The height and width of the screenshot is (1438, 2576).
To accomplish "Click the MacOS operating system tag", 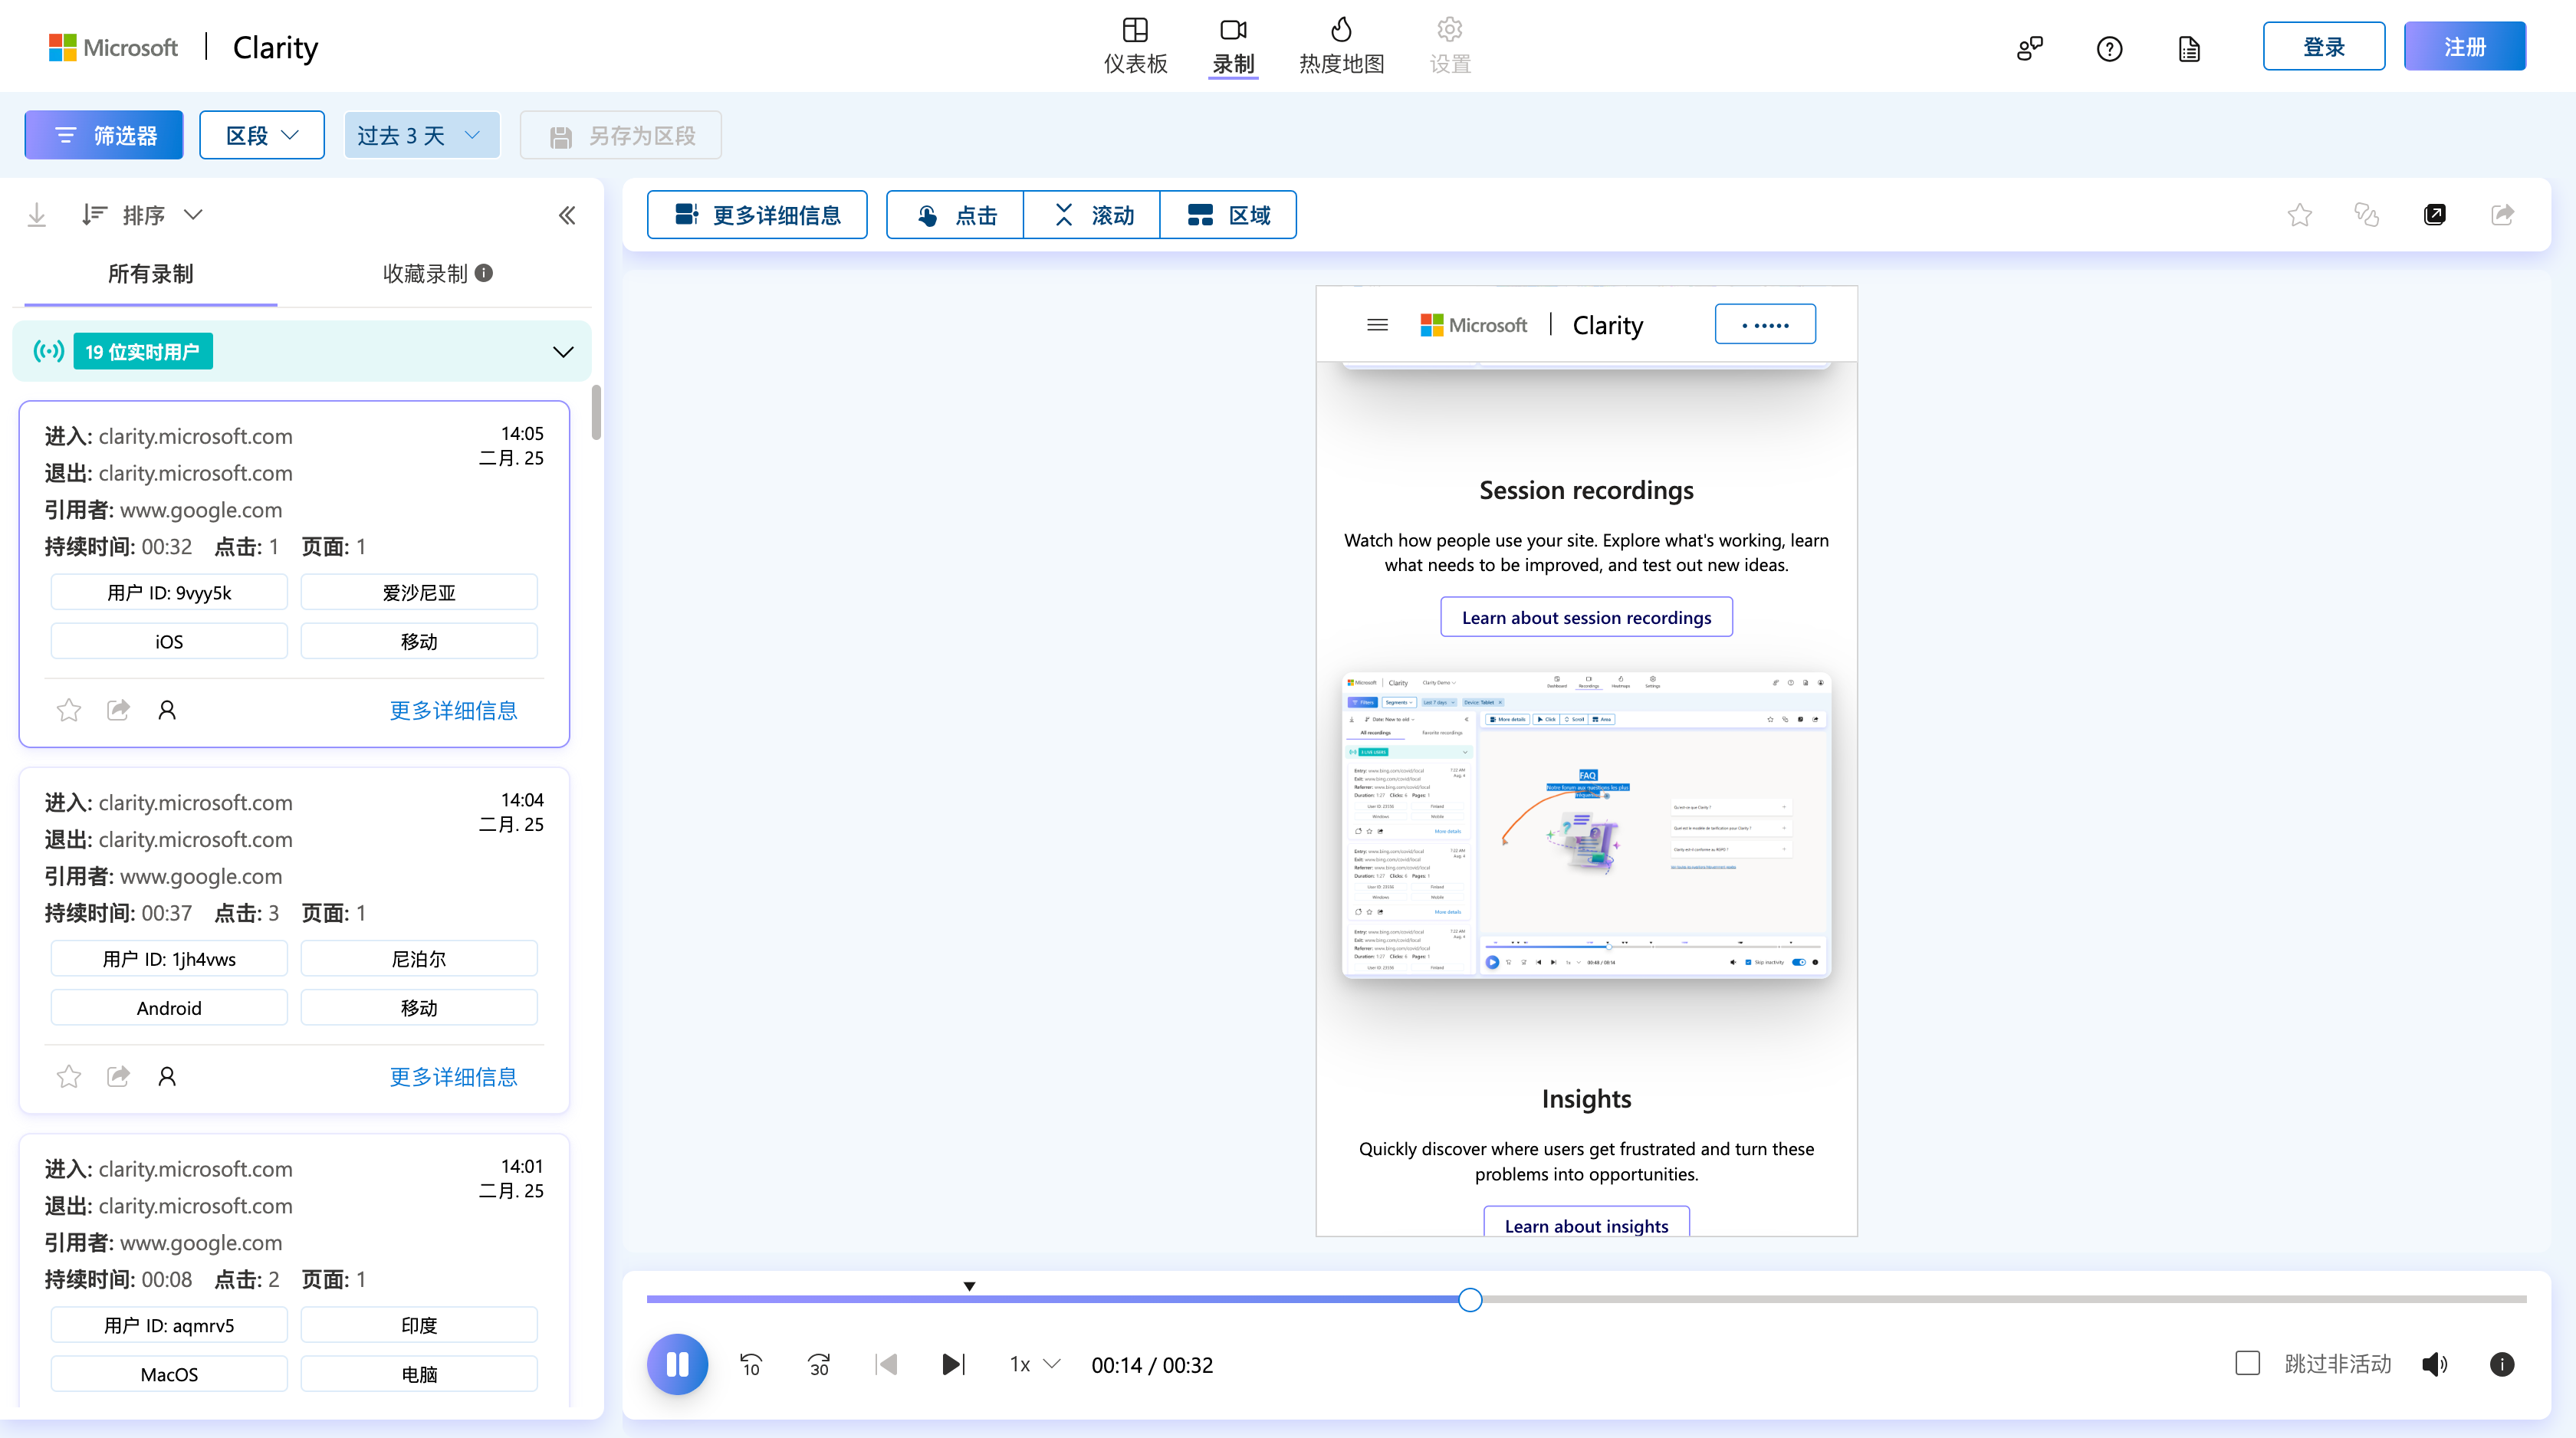I will (x=169, y=1373).
